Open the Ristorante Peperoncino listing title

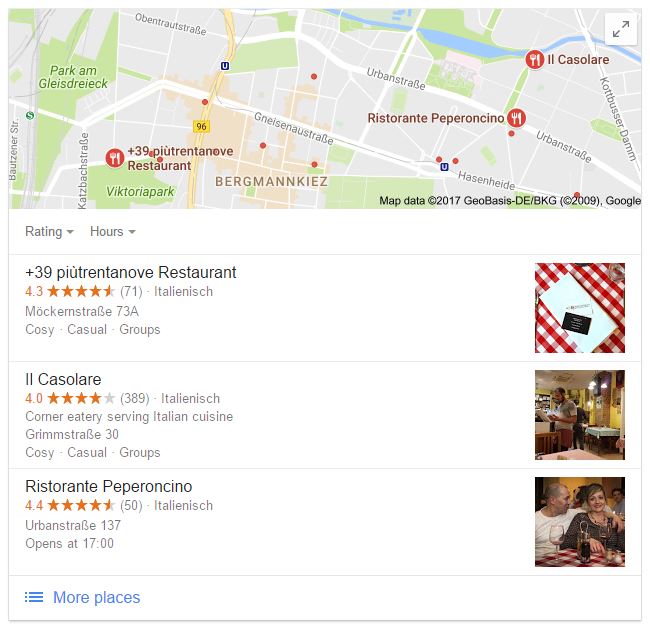109,486
